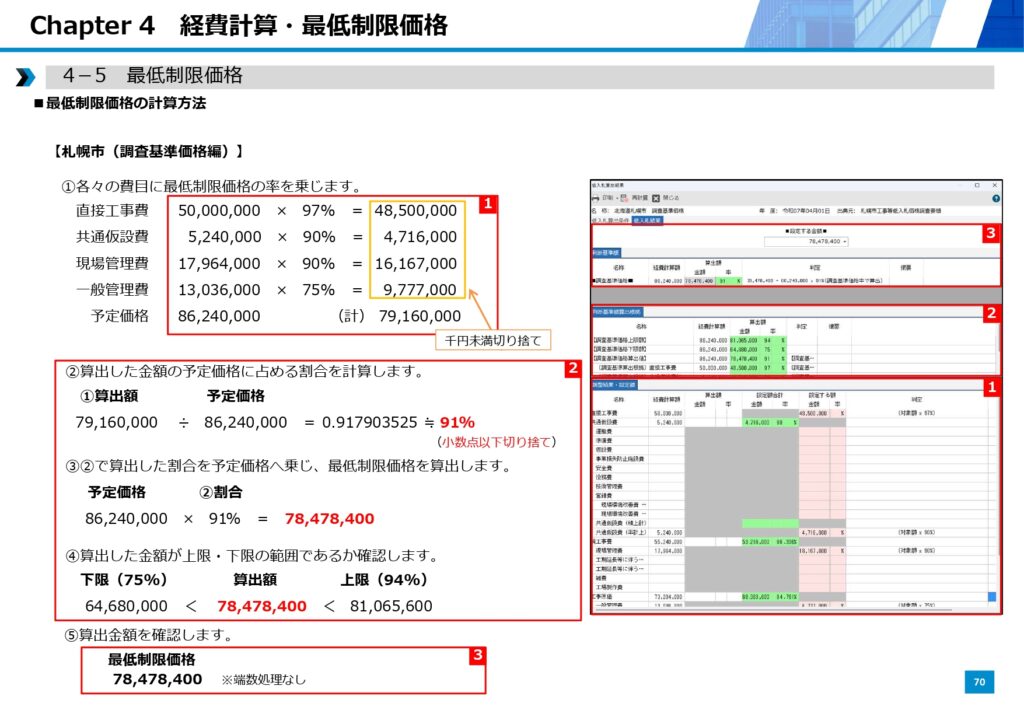Select the 低入札結果 tab

click(x=645, y=221)
